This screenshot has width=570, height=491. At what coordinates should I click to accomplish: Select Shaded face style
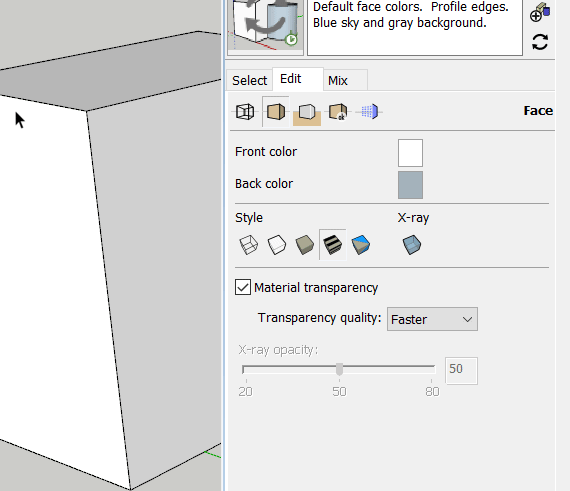point(305,245)
